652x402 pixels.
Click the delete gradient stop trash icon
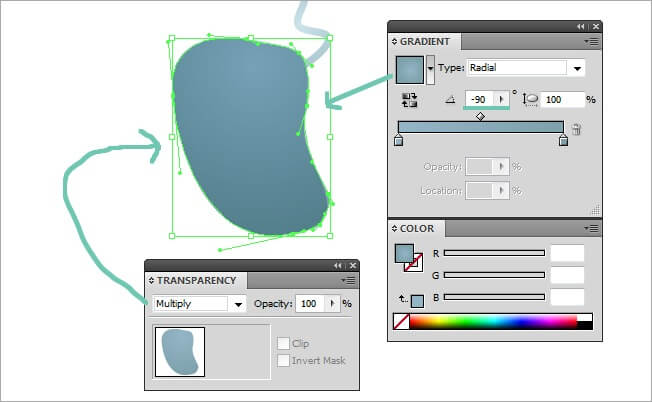click(x=576, y=129)
